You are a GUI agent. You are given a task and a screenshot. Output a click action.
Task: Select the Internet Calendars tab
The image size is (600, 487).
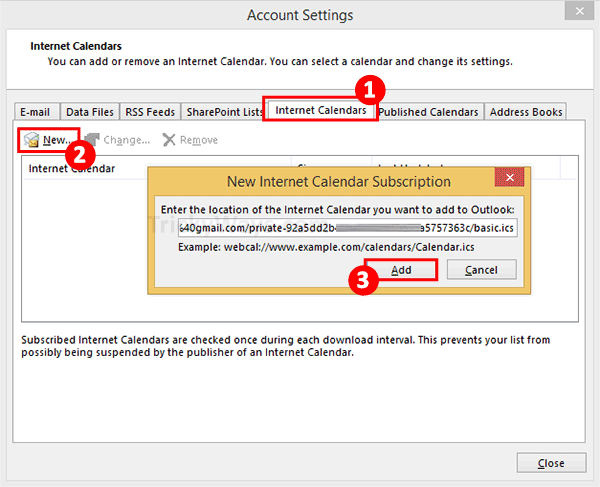tap(320, 110)
